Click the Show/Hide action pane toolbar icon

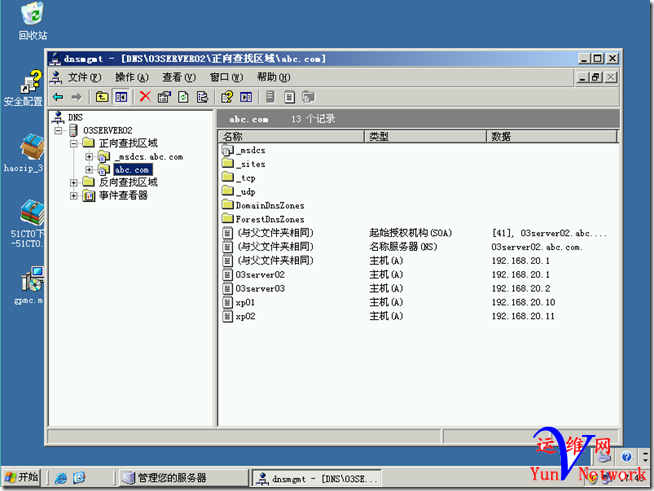(246, 97)
